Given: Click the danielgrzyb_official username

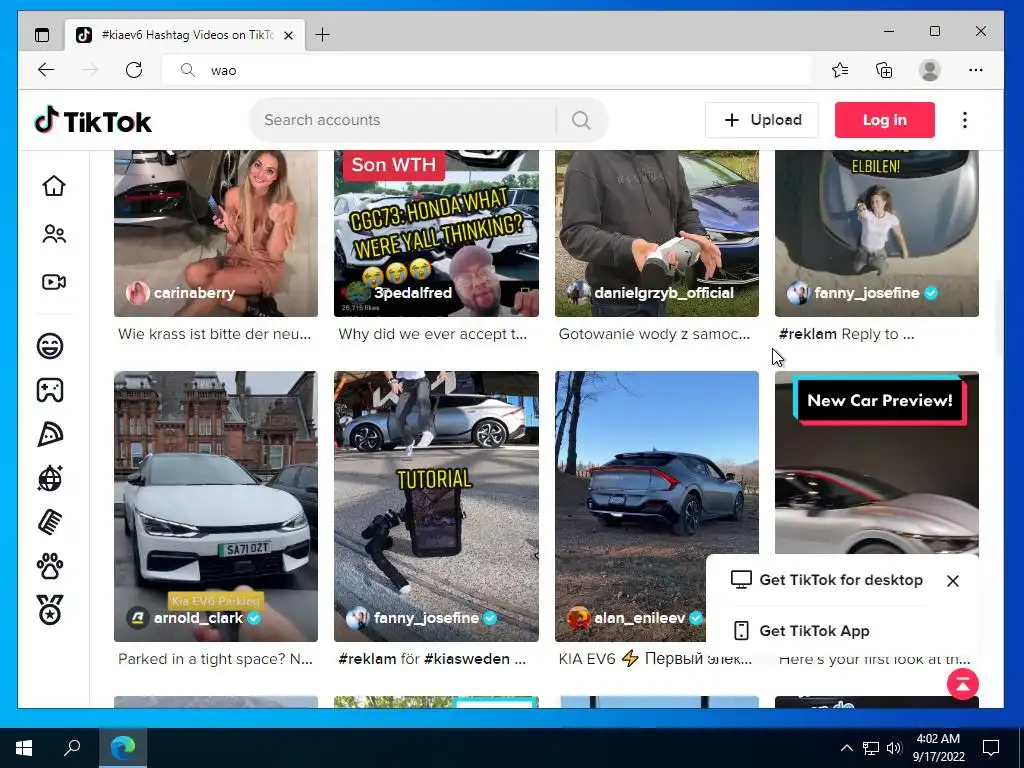Looking at the screenshot, I should click(x=664, y=293).
